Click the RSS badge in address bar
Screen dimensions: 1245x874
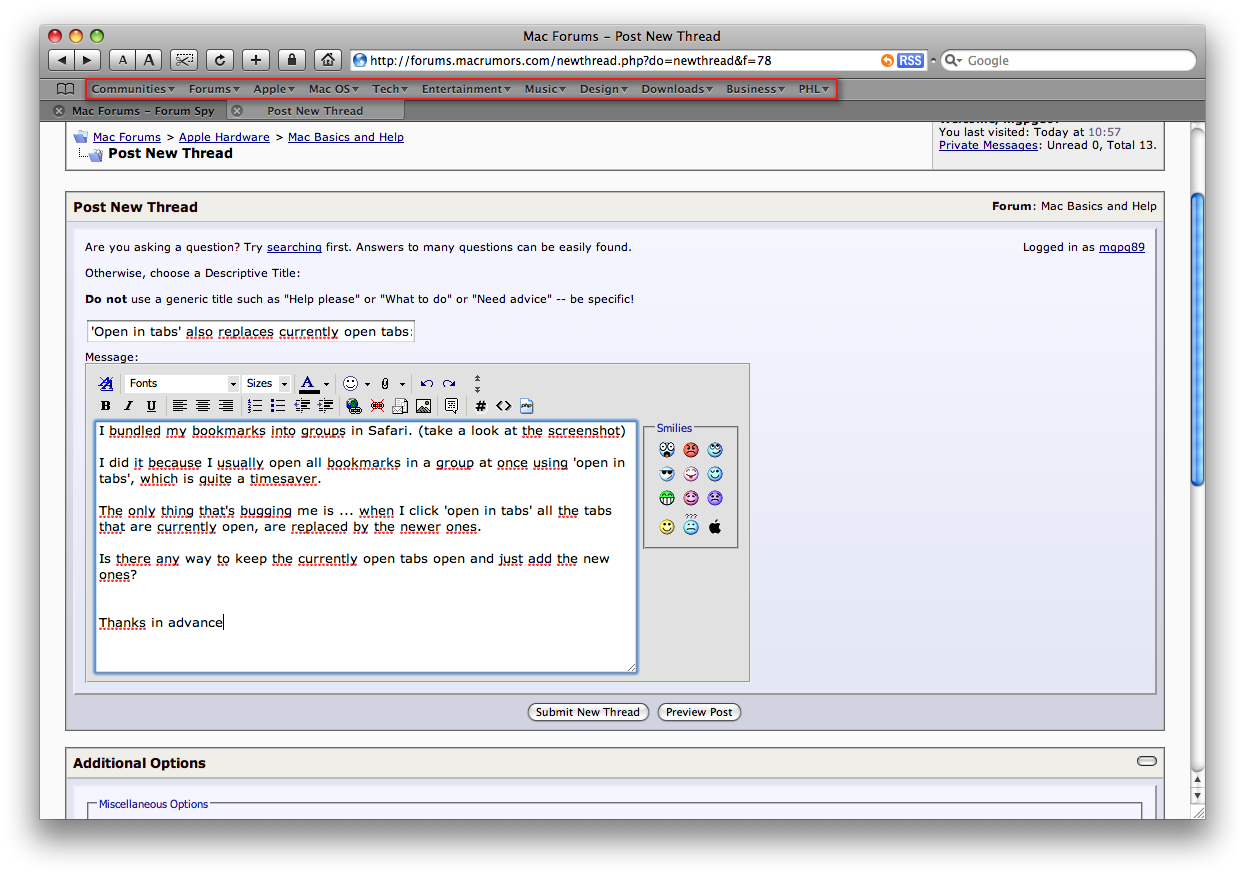910,61
